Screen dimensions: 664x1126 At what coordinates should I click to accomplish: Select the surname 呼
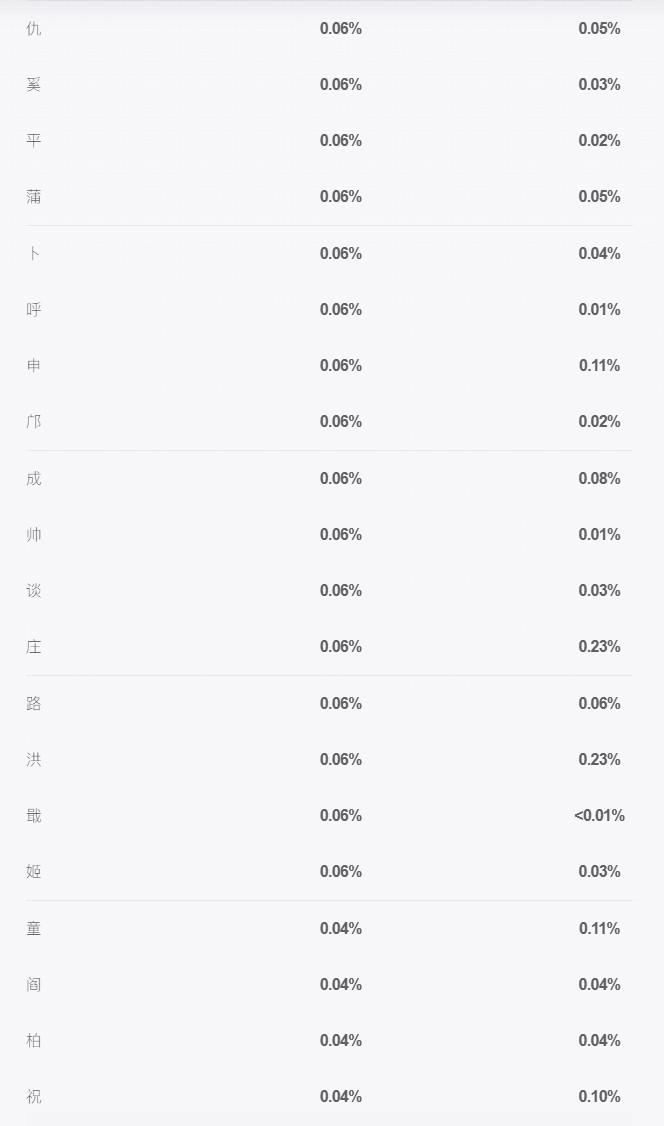(x=34, y=310)
